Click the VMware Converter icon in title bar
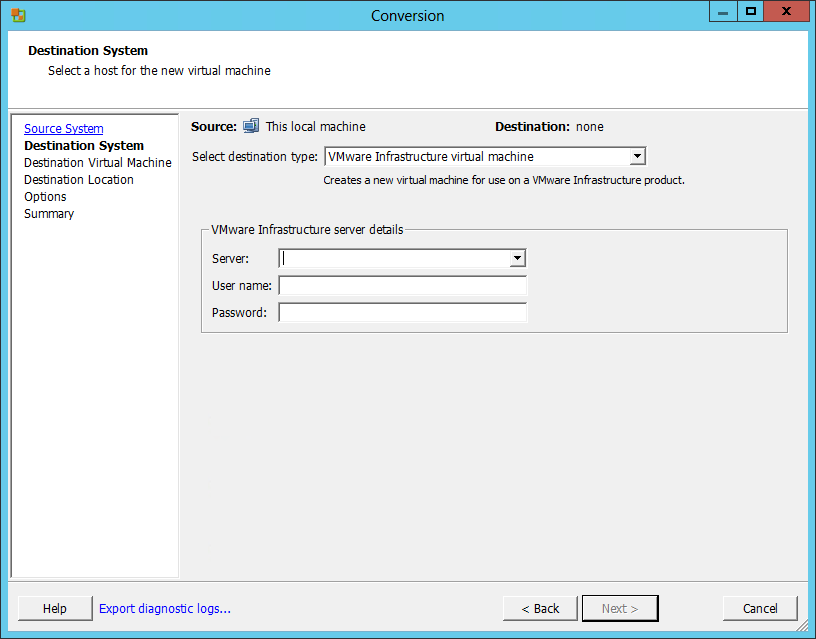This screenshot has width=816, height=639. click(x=18, y=15)
